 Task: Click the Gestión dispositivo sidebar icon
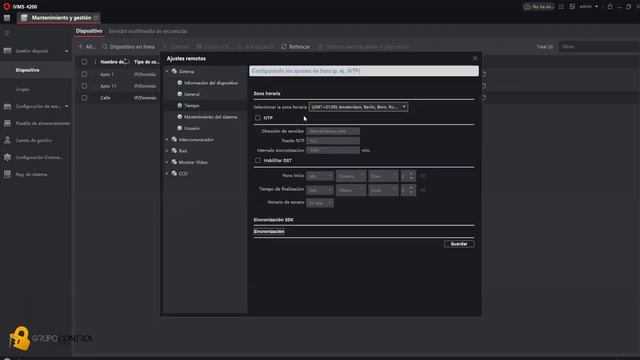click(x=7, y=51)
